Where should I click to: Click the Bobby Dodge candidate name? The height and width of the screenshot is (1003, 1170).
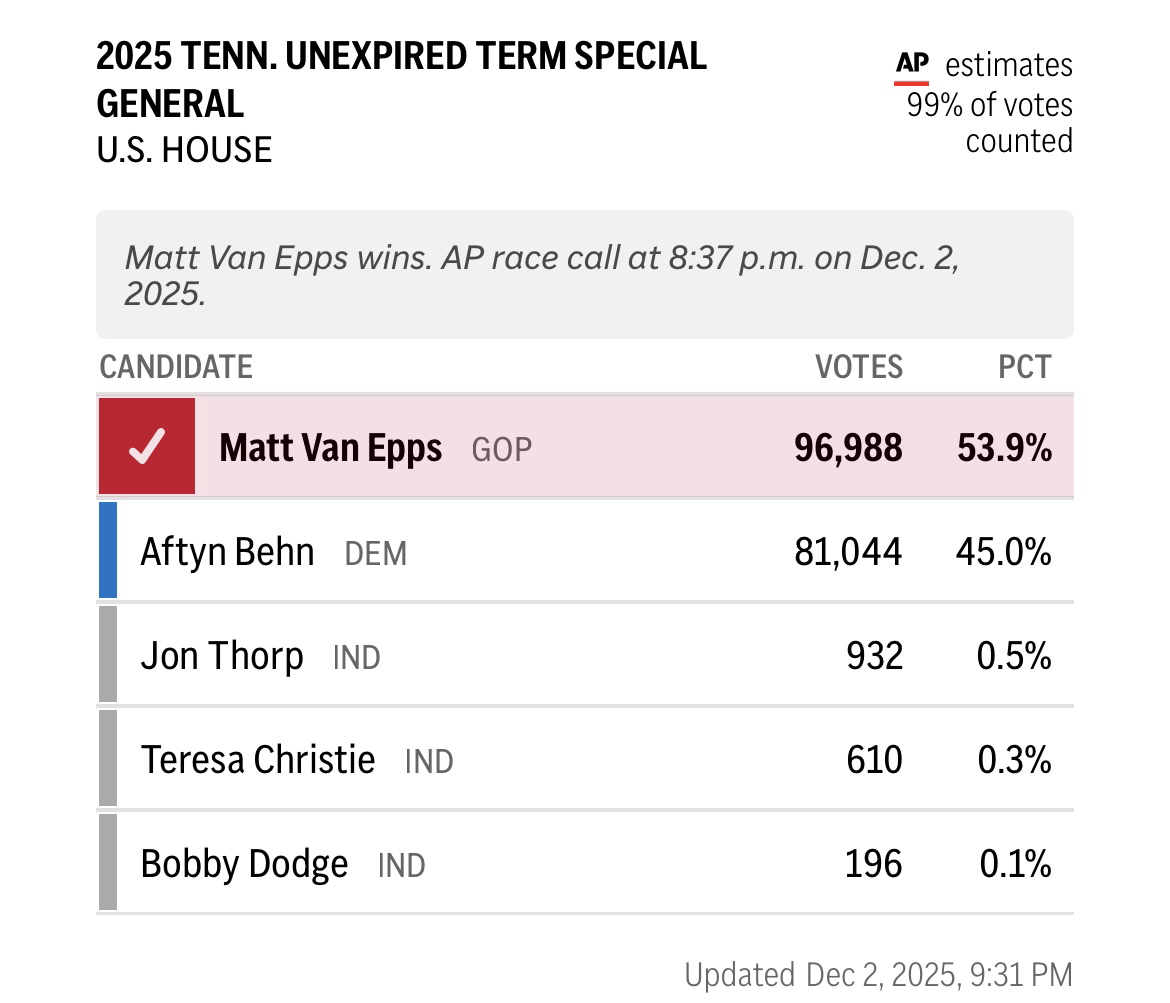coord(244,864)
